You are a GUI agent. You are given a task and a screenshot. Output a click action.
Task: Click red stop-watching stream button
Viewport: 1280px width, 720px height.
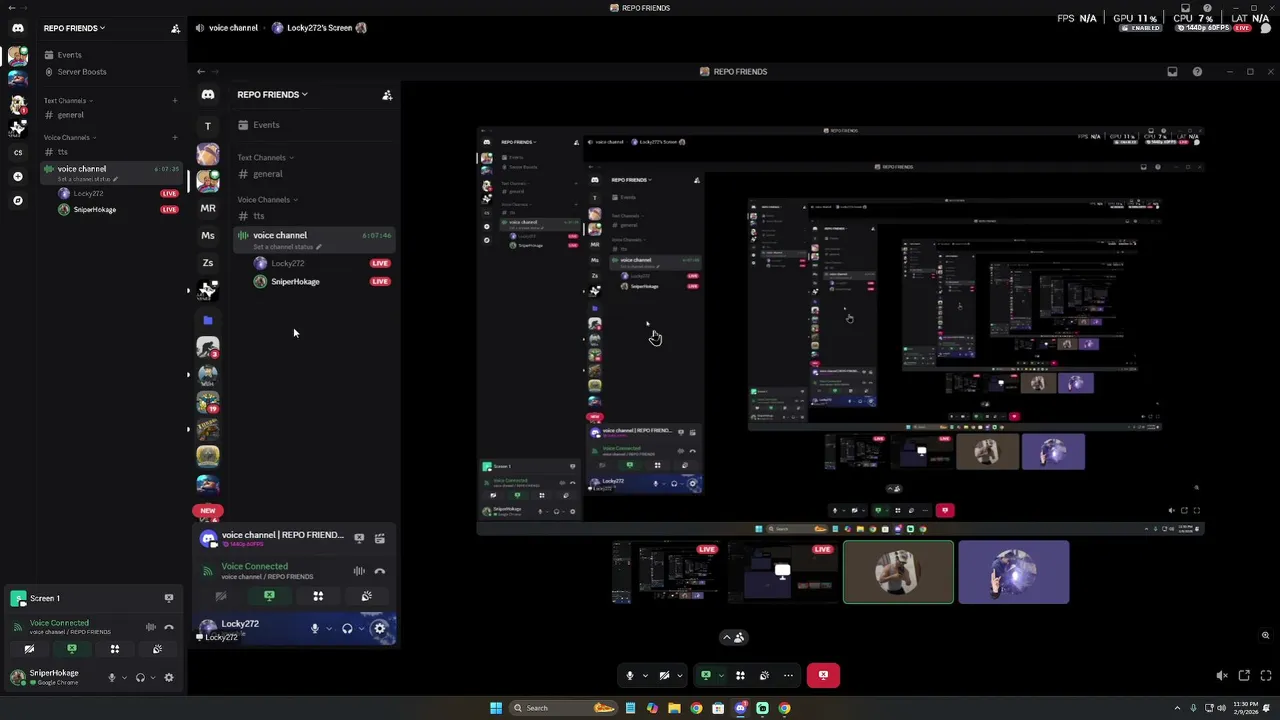click(823, 675)
